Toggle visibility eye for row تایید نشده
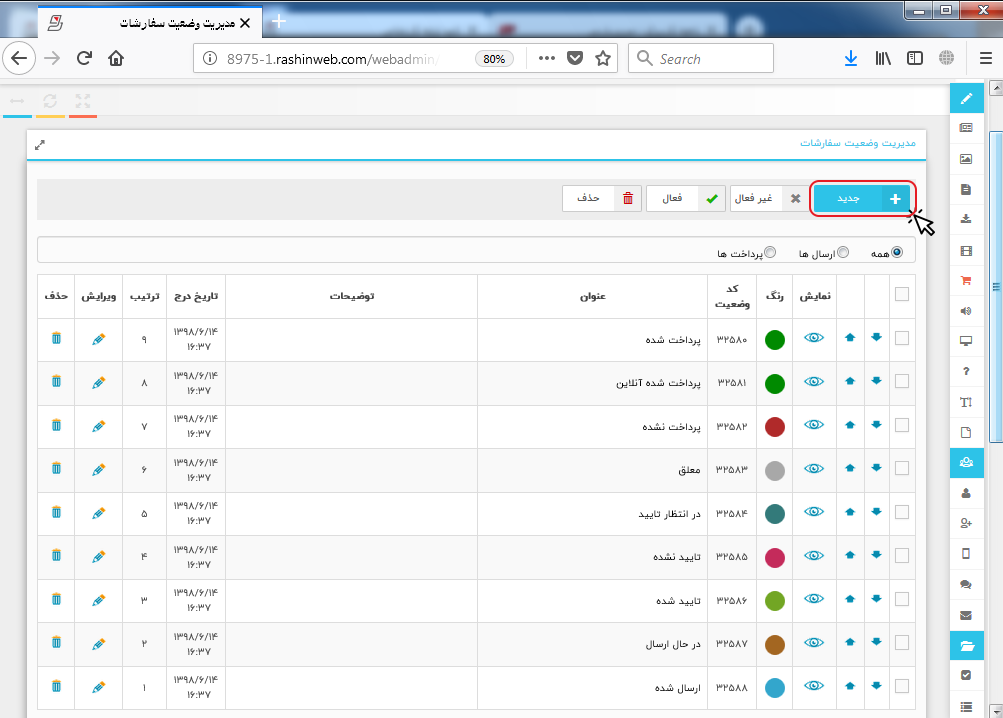1003x718 pixels. pyautogui.click(x=814, y=555)
